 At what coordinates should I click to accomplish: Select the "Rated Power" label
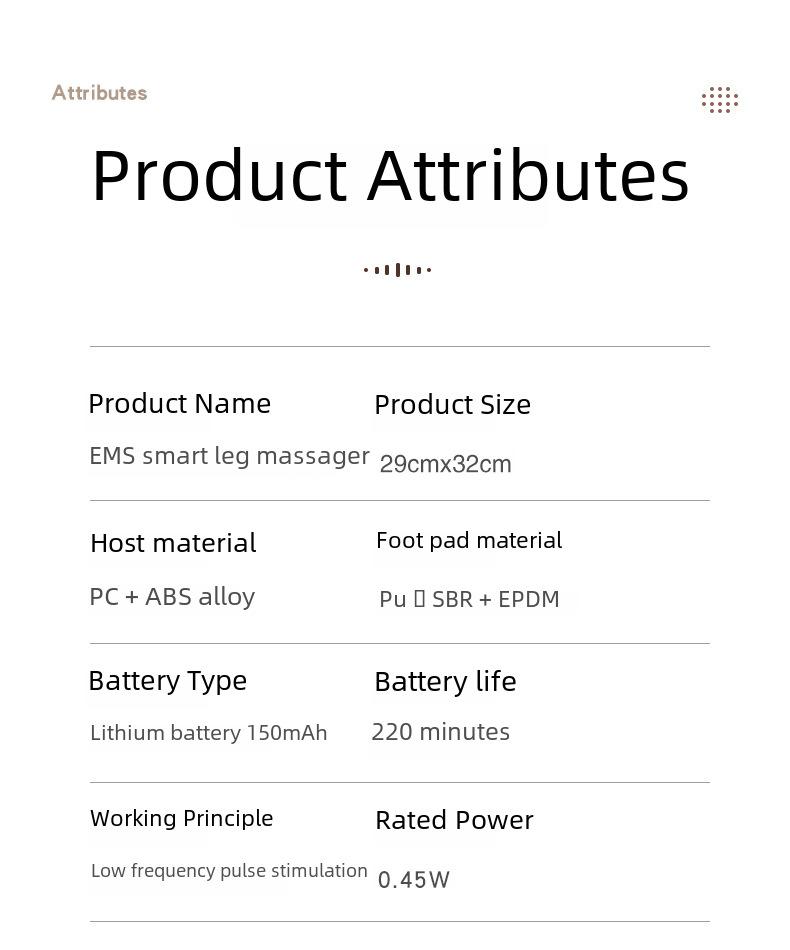pyautogui.click(x=454, y=820)
